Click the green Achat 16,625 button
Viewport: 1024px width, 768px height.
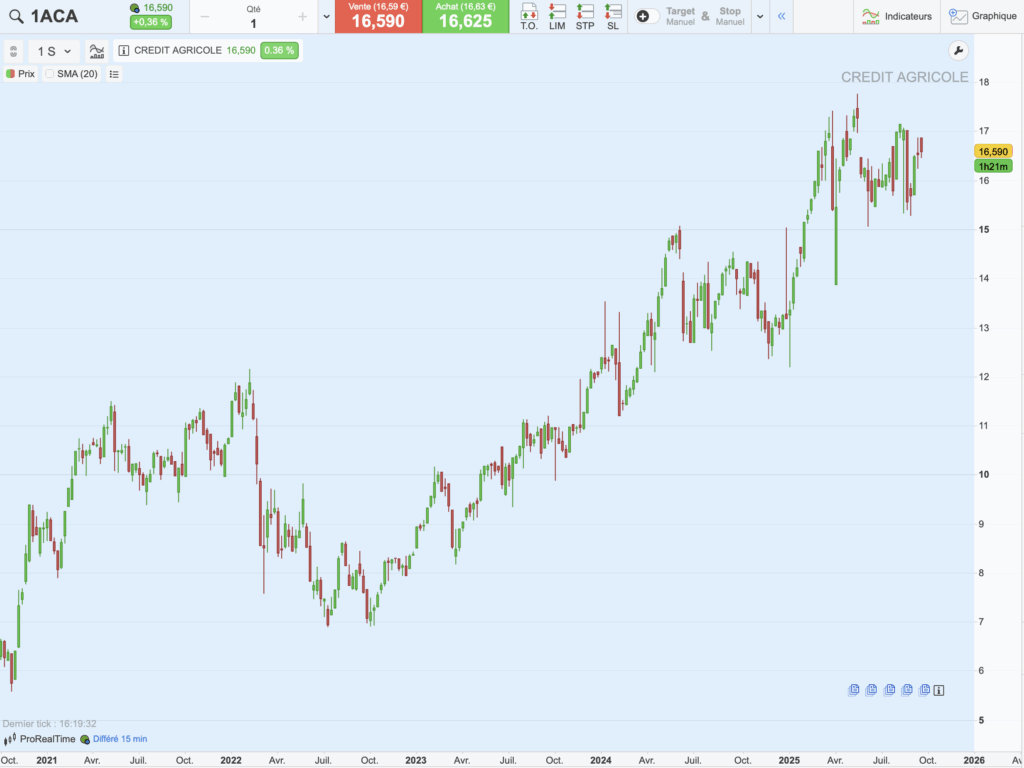[465, 16]
